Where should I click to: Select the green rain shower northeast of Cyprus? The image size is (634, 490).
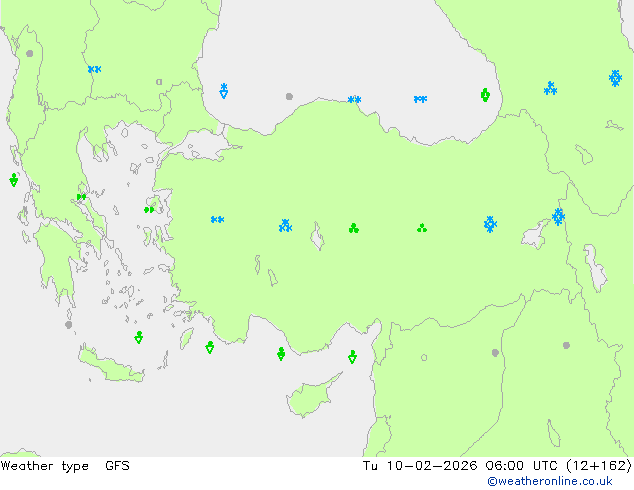click(352, 357)
